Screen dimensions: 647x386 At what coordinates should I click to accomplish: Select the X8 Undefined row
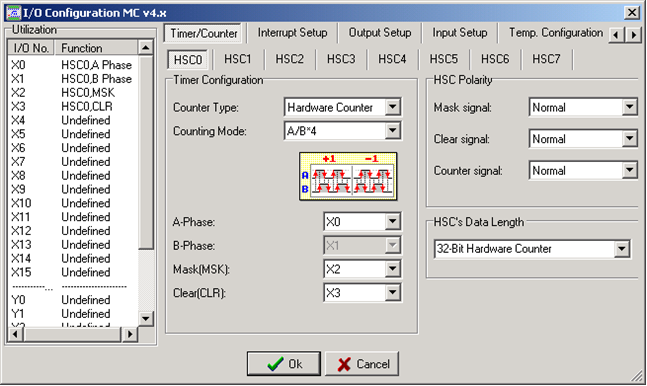(x=73, y=175)
